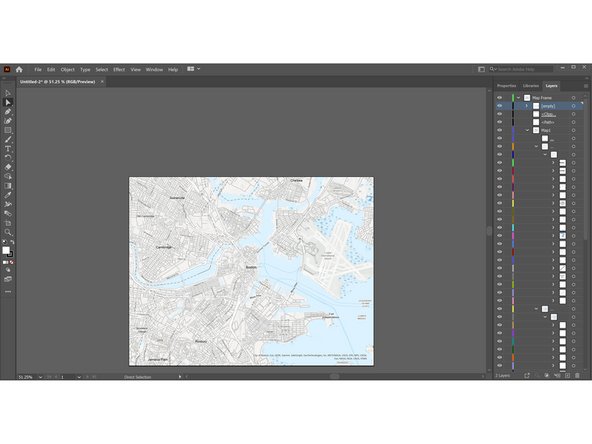The height and width of the screenshot is (444, 592).
Task: Open the Layers panel options menu
Action: click(586, 86)
